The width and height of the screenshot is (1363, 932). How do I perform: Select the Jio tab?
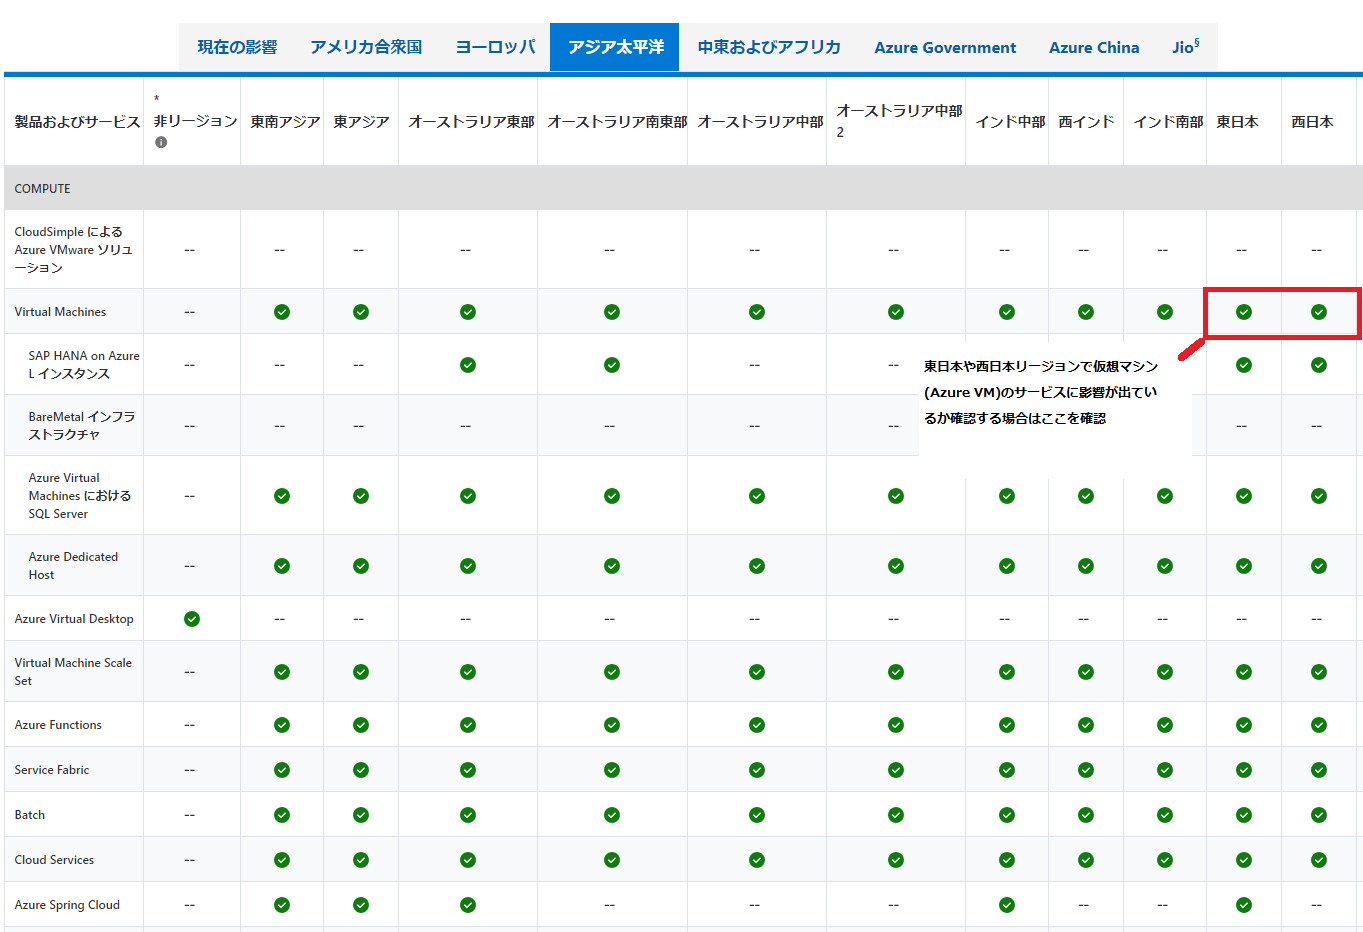tap(1186, 47)
